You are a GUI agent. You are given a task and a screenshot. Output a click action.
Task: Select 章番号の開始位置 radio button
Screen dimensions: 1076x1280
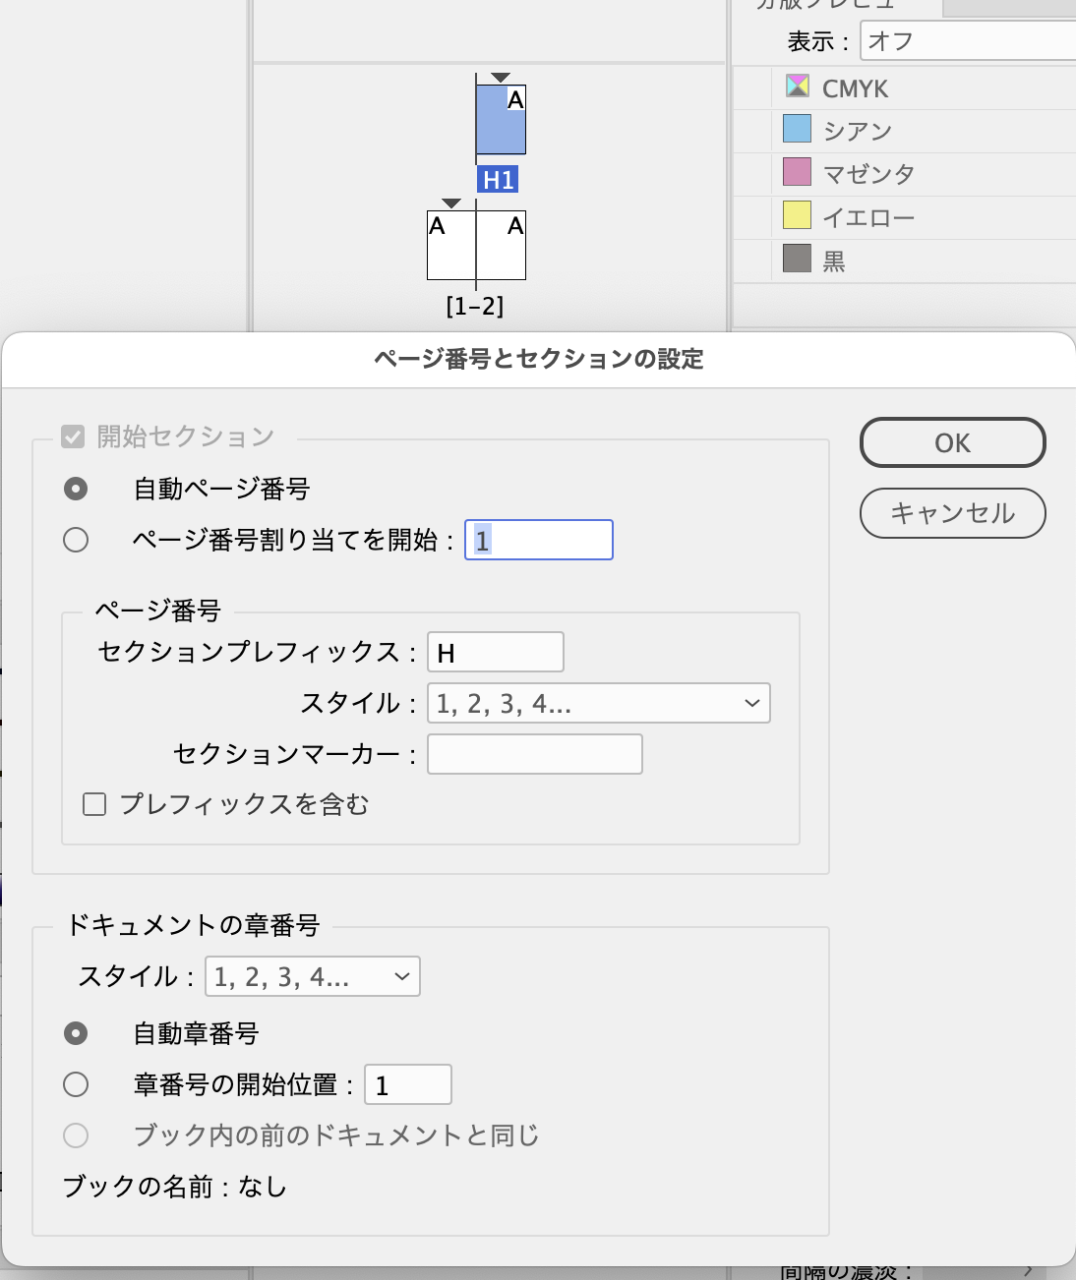(x=76, y=1085)
